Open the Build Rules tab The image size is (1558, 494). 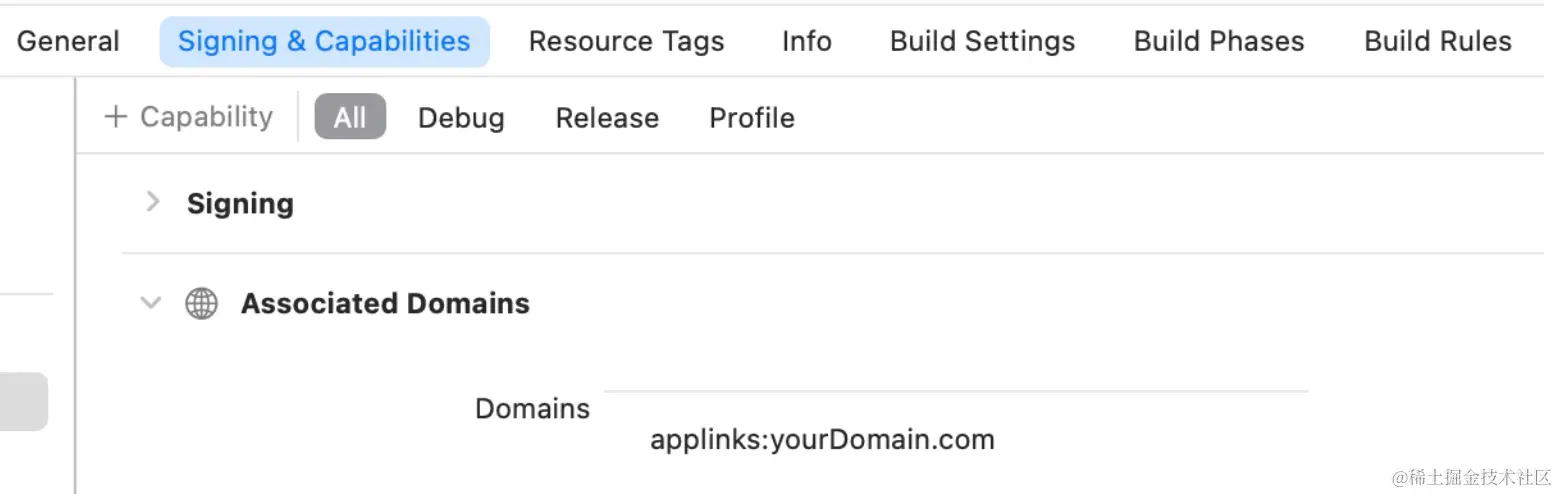(x=1437, y=41)
